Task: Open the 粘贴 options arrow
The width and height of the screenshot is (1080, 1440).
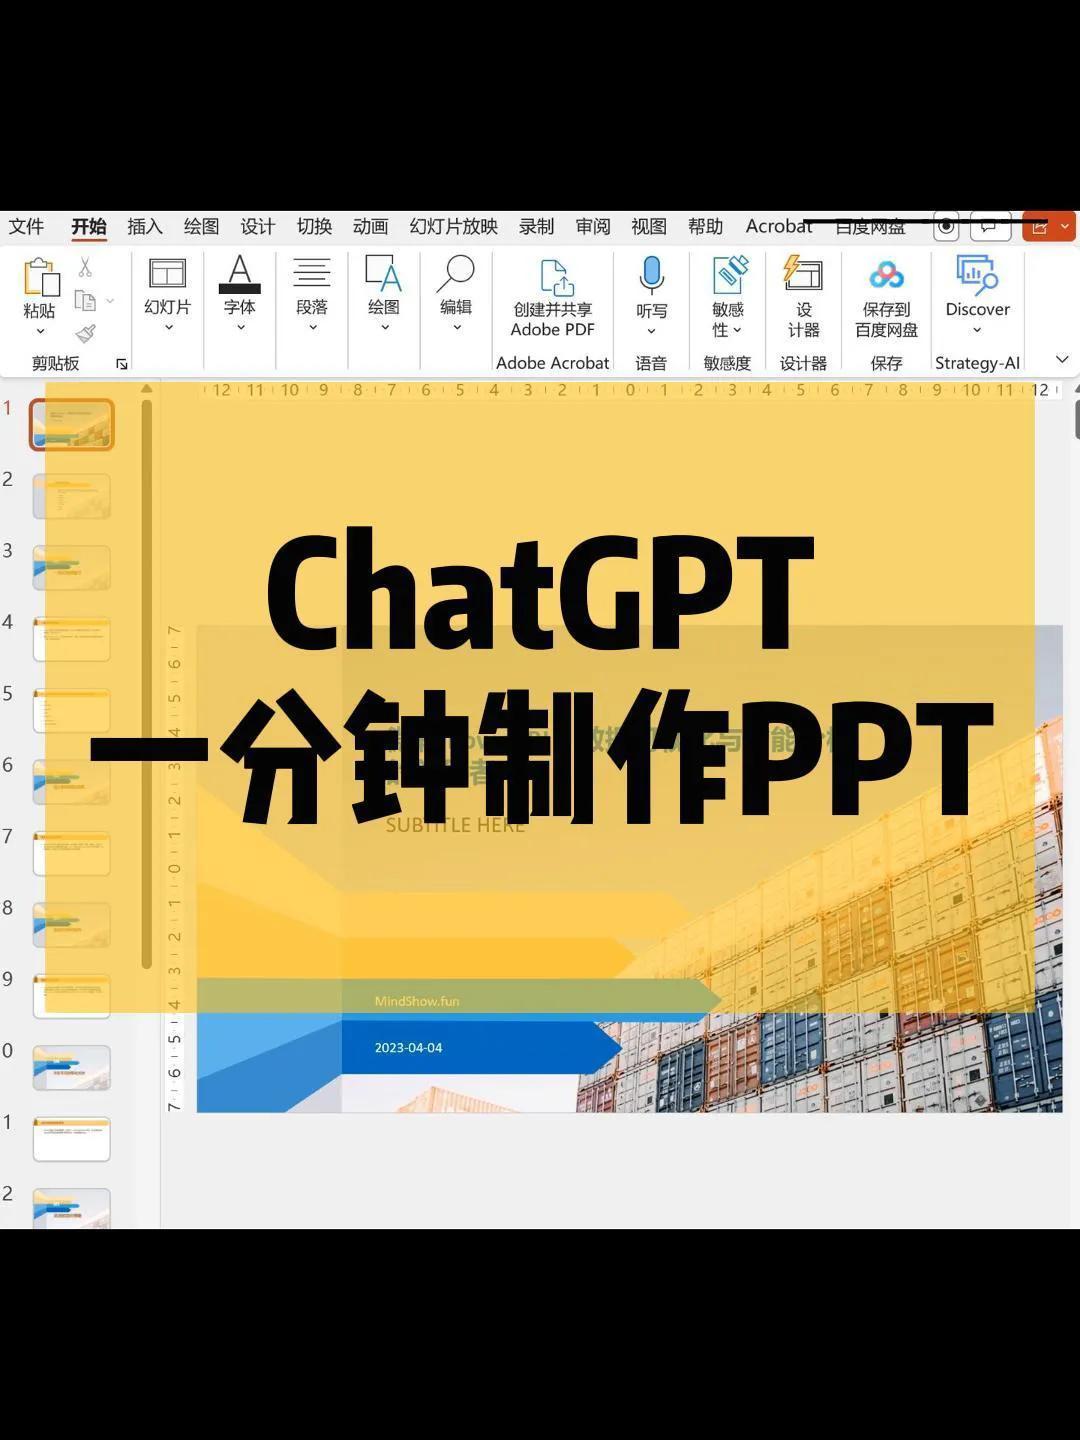Action: (x=40, y=332)
